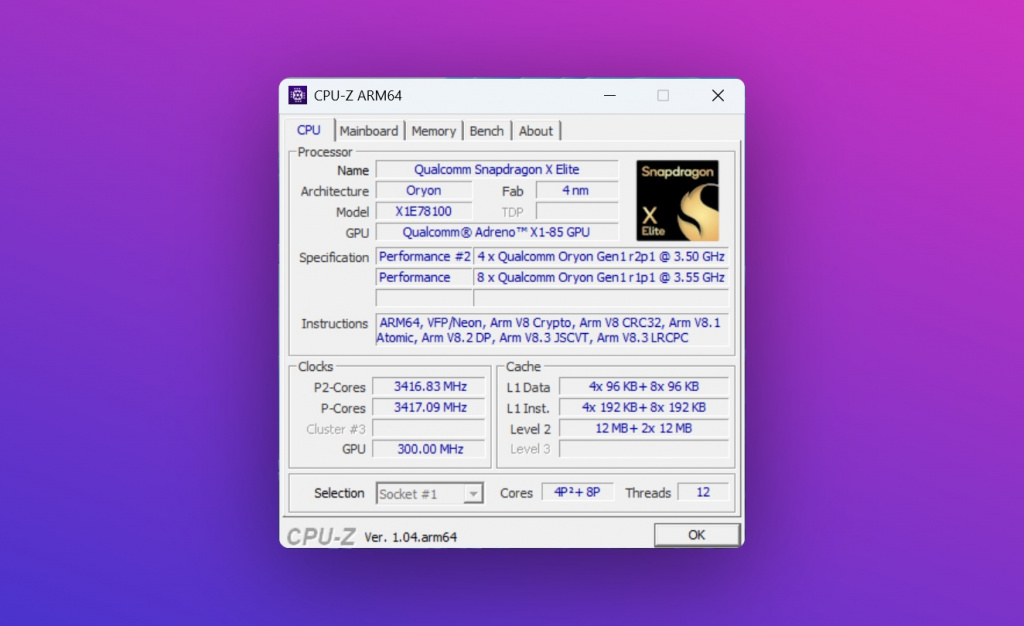Close the CPU-Z ARM64 window

click(717, 96)
